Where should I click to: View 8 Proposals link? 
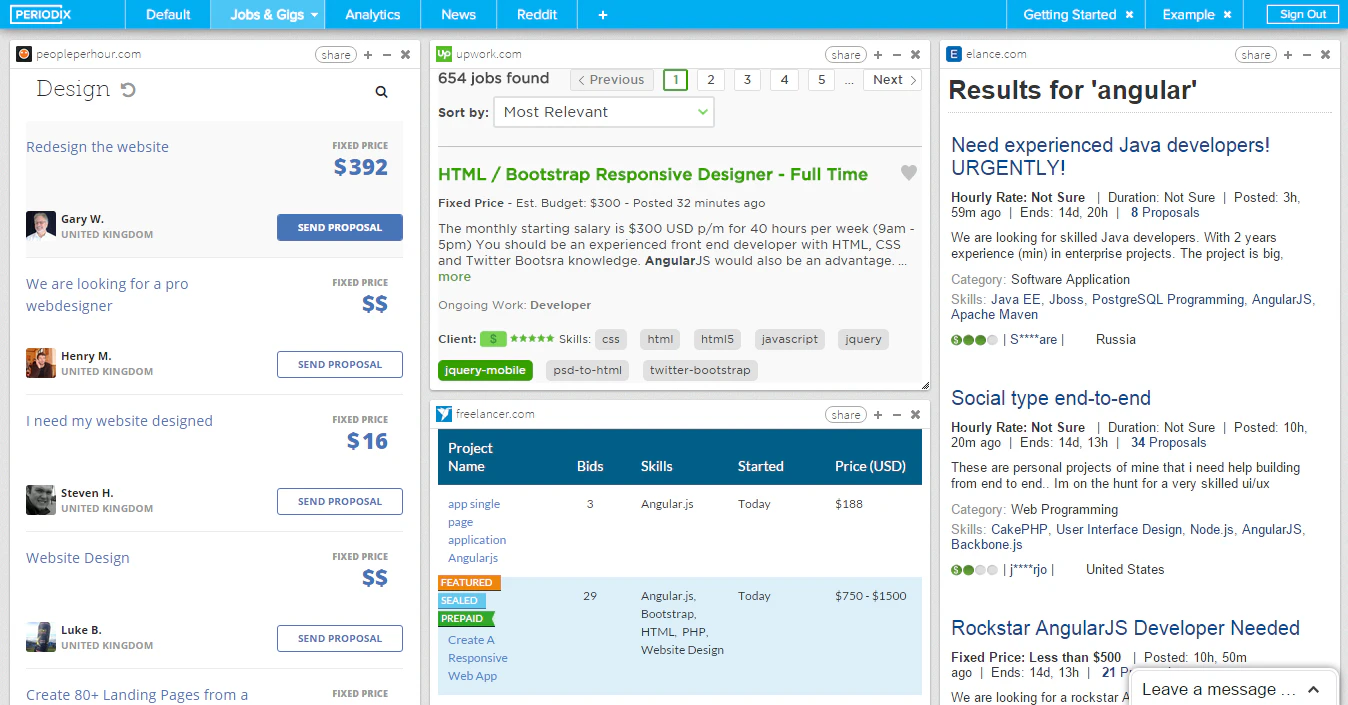tap(1165, 212)
